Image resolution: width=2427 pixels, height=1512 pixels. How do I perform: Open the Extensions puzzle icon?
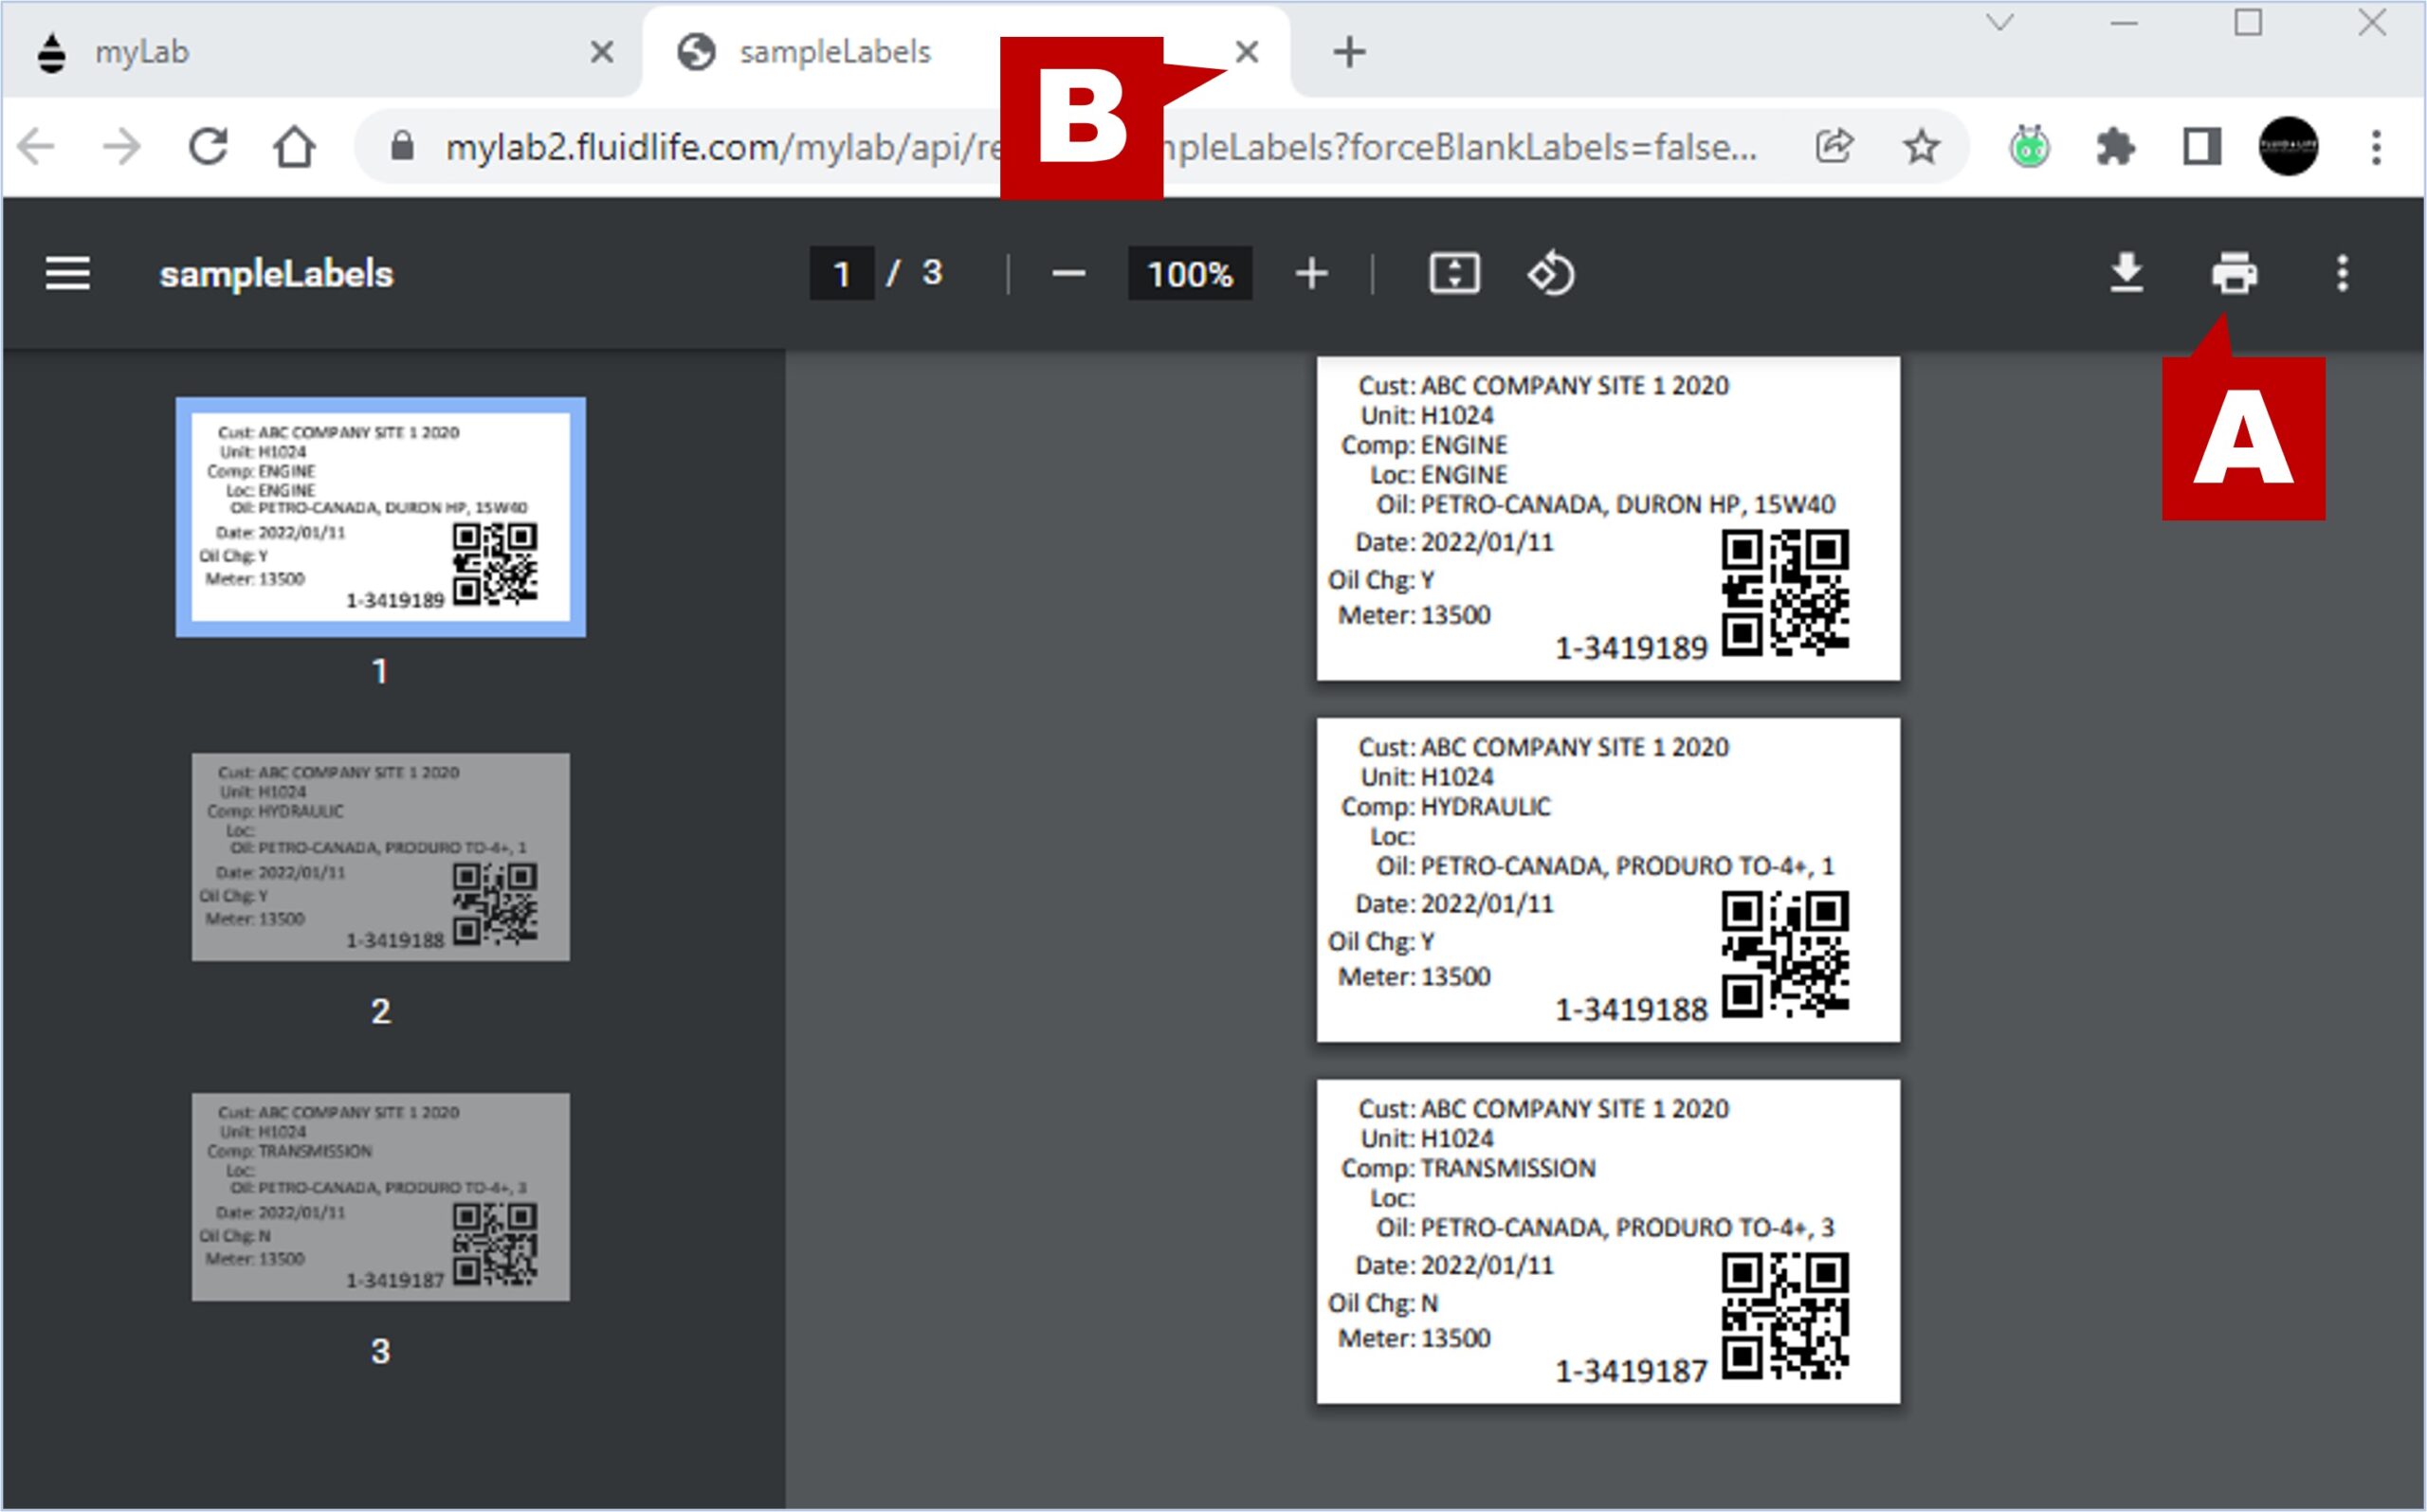coord(2115,148)
